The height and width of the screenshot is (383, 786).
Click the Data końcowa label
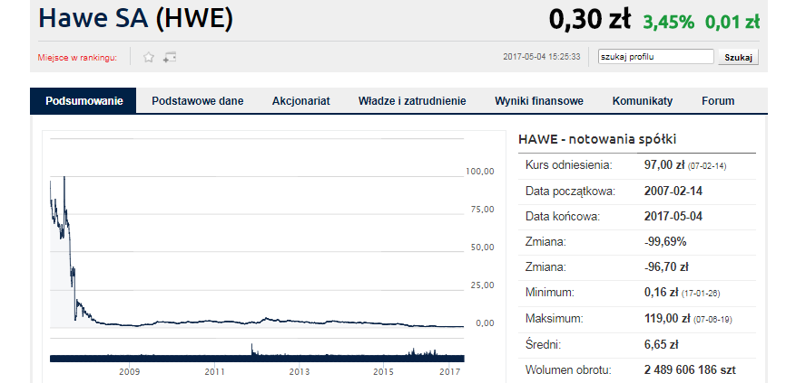click(562, 217)
